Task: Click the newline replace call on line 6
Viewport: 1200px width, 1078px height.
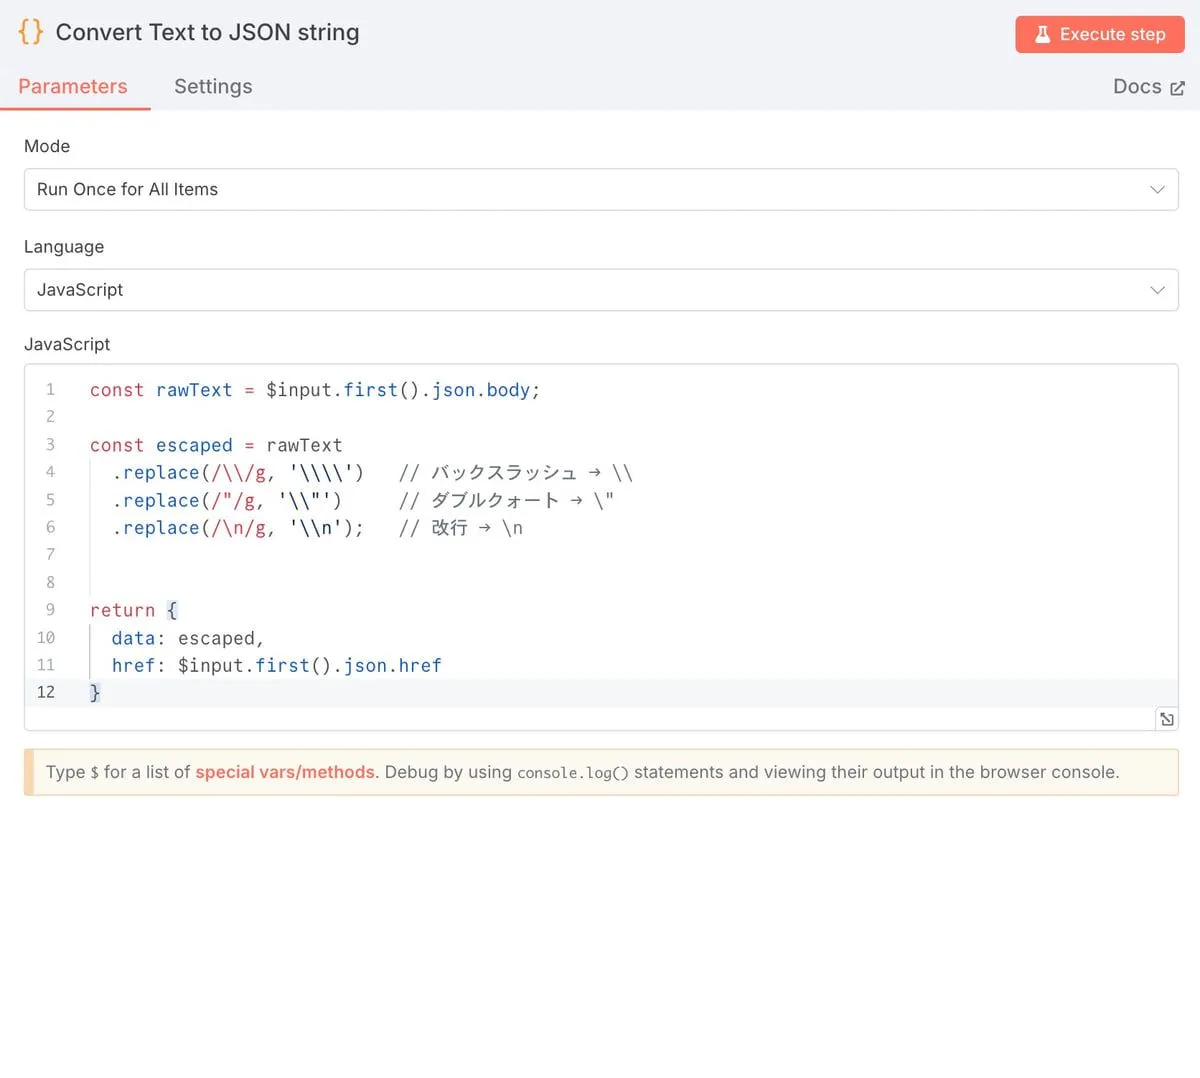Action: [x=160, y=528]
